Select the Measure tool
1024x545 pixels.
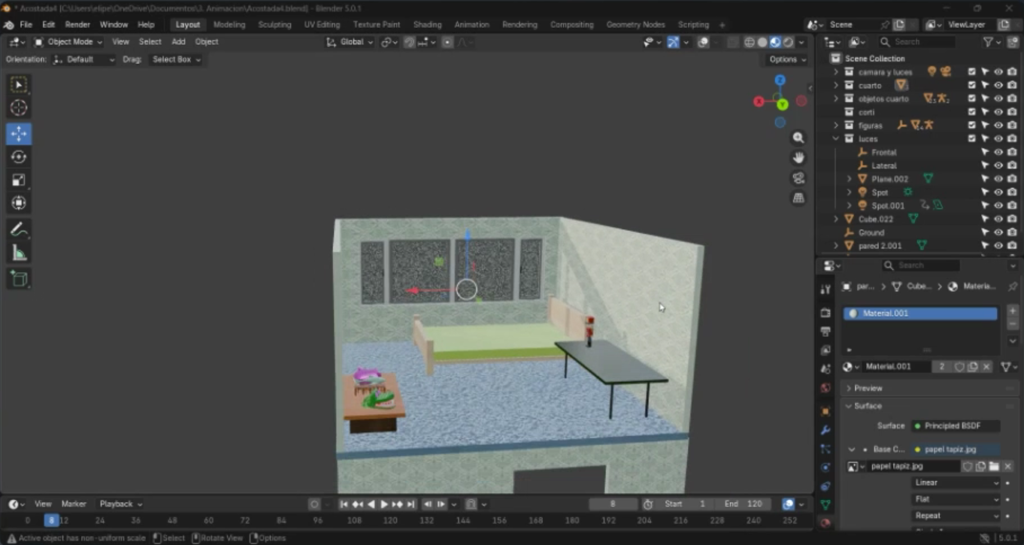pyautogui.click(x=19, y=253)
